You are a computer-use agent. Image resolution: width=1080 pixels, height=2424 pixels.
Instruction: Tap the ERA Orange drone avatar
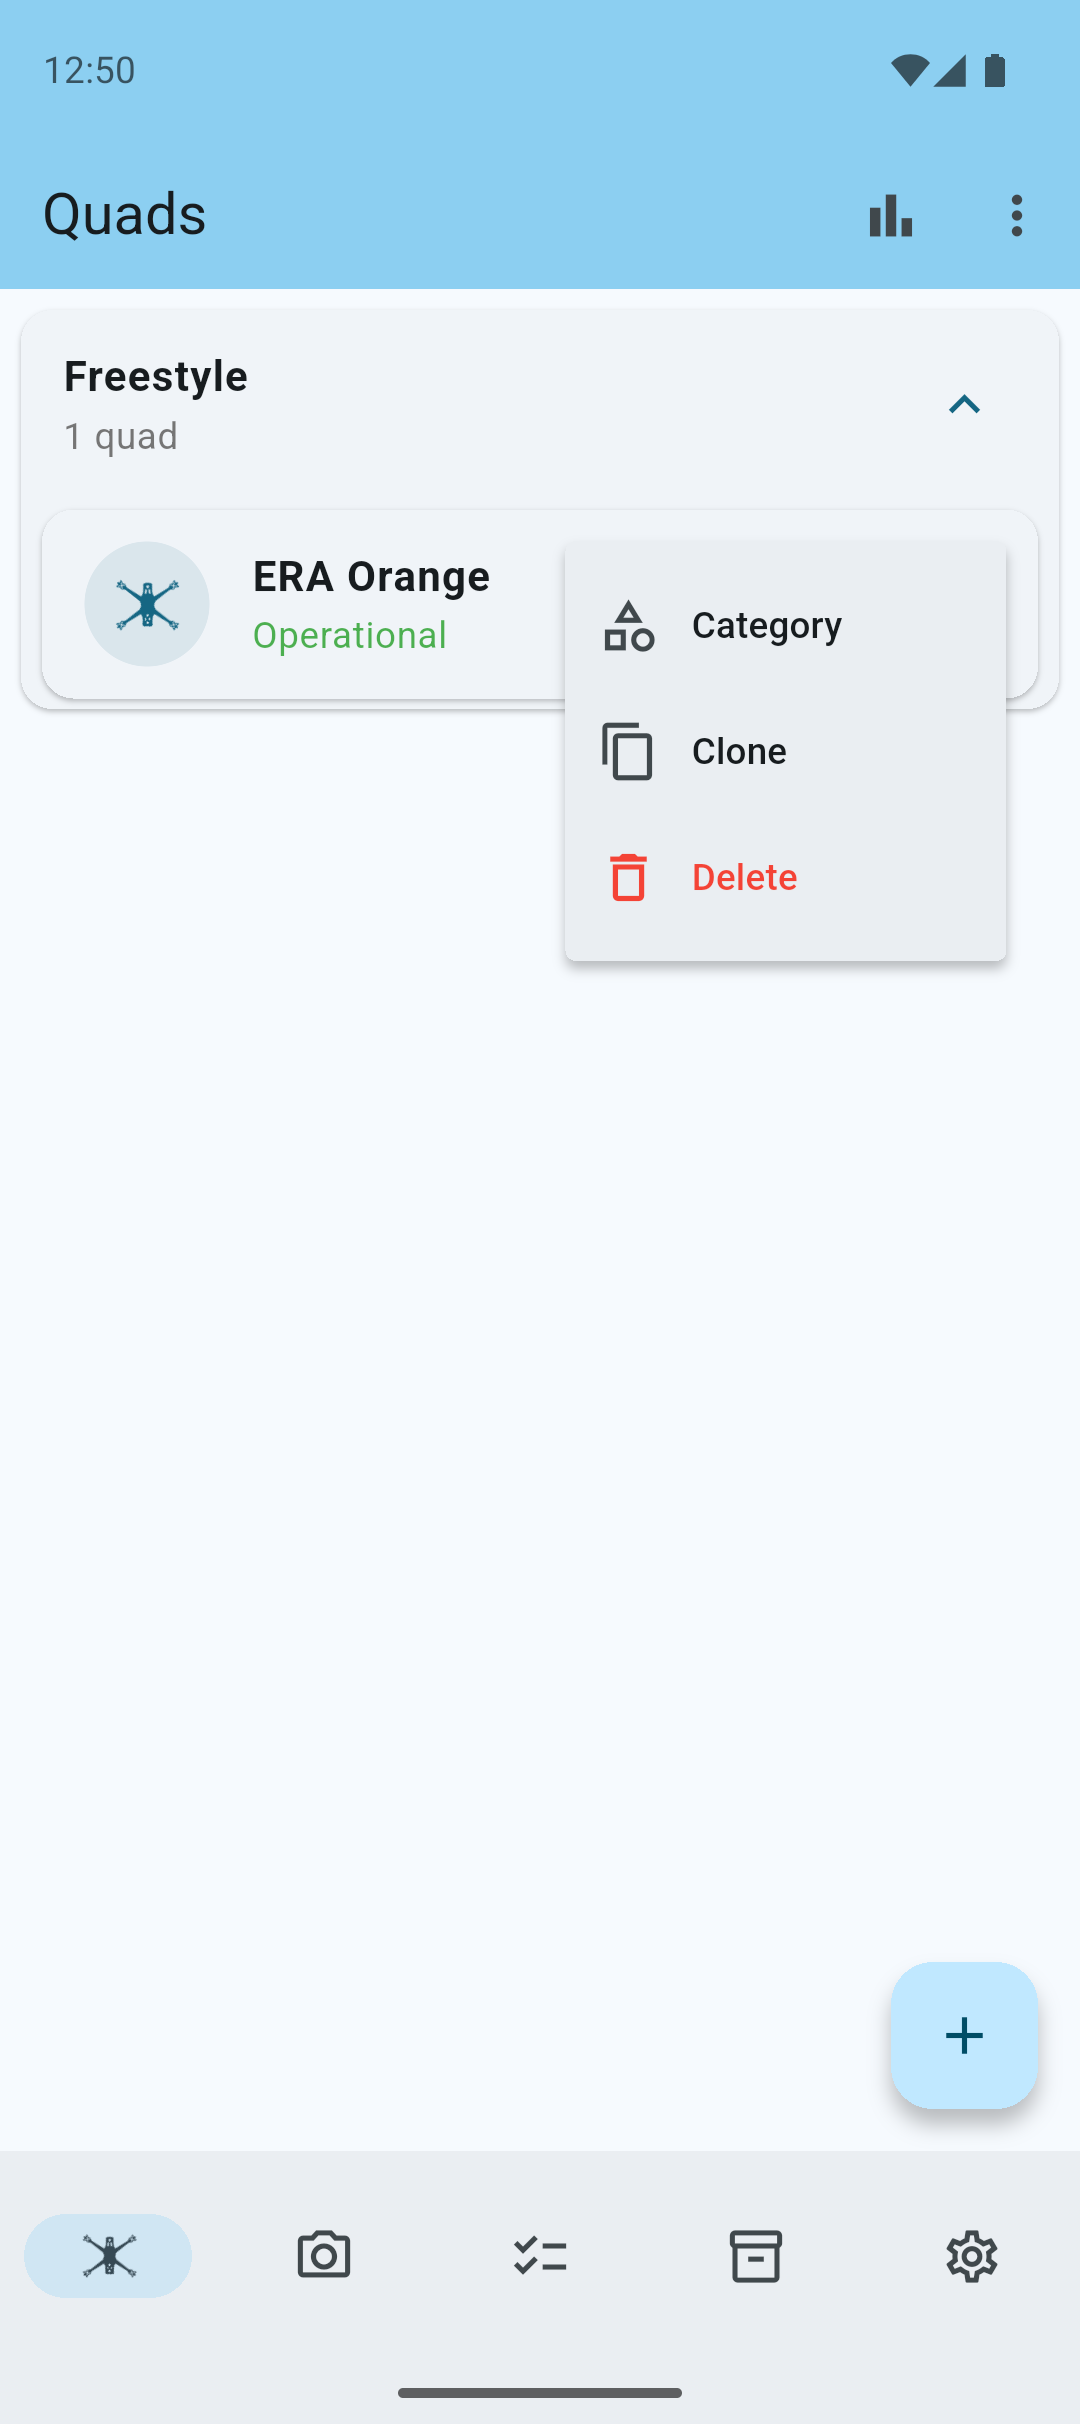(x=147, y=604)
